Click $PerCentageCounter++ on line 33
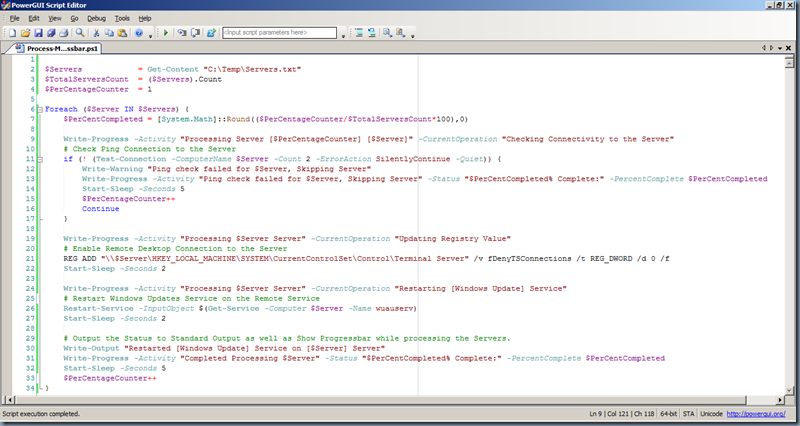 click(110, 378)
